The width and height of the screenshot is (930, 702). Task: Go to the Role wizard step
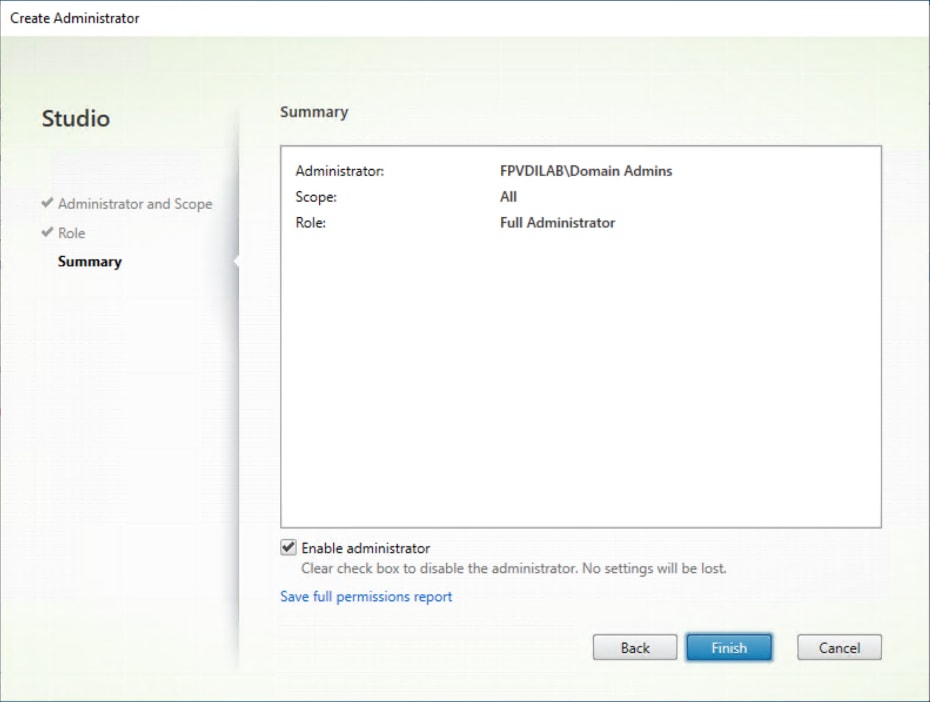coord(72,233)
